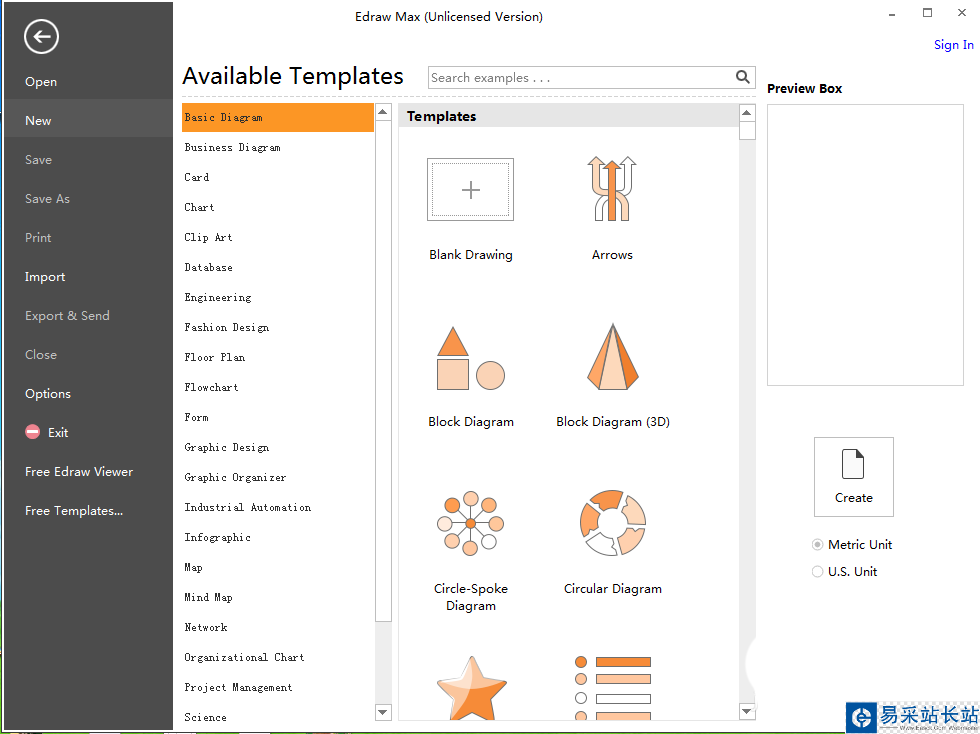Choose the Block Diagram template icon
The height and width of the screenshot is (734, 980).
(471, 358)
